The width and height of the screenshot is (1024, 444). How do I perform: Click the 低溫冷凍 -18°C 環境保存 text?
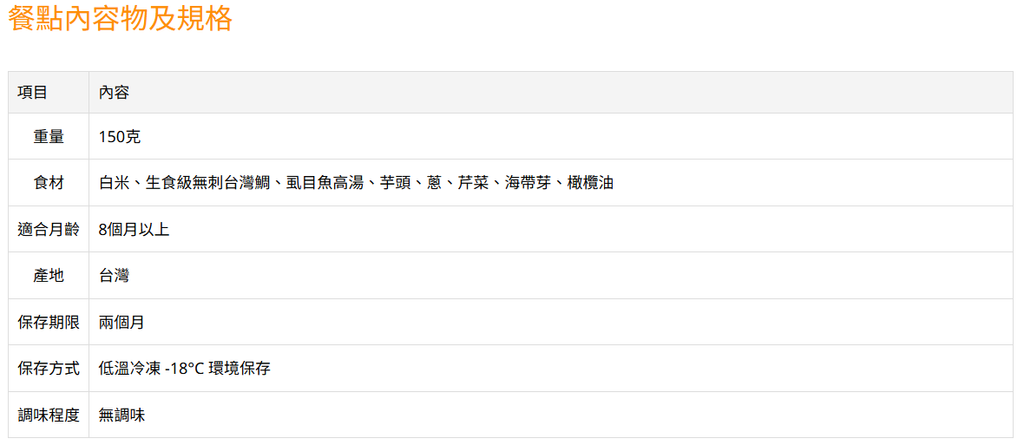(184, 368)
